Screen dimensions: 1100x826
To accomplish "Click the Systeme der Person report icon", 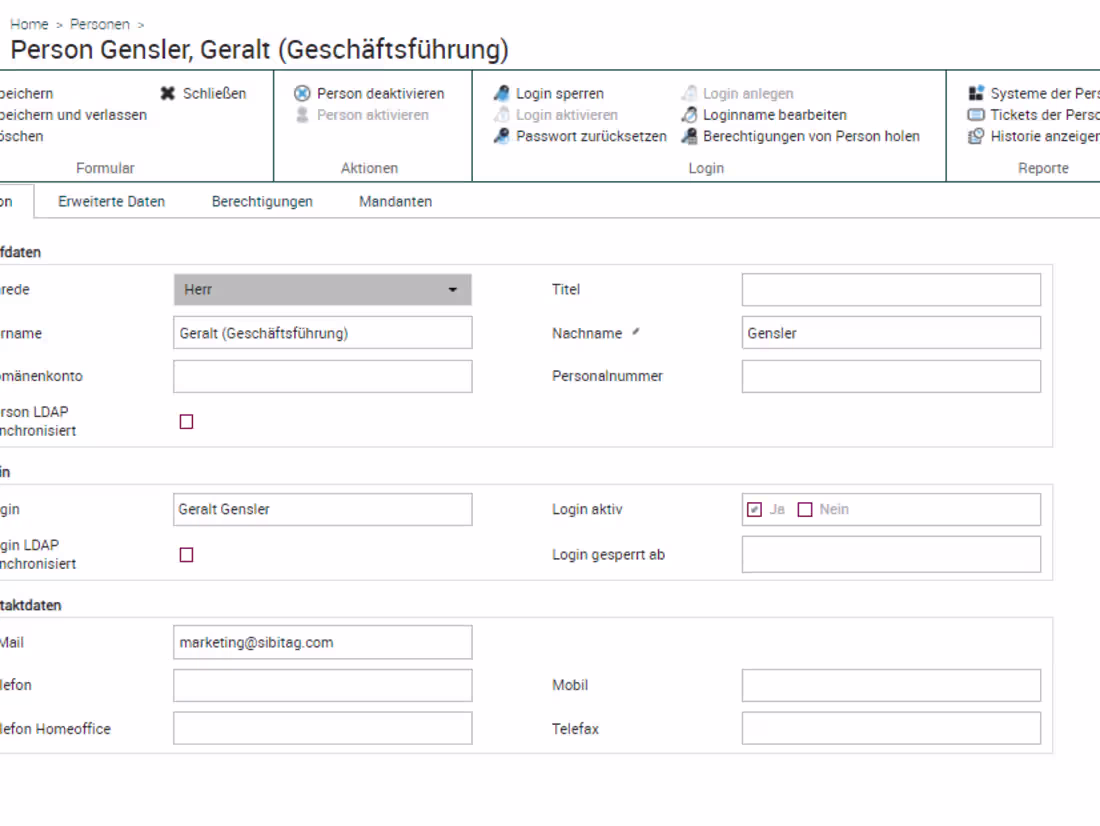I will tap(977, 94).
